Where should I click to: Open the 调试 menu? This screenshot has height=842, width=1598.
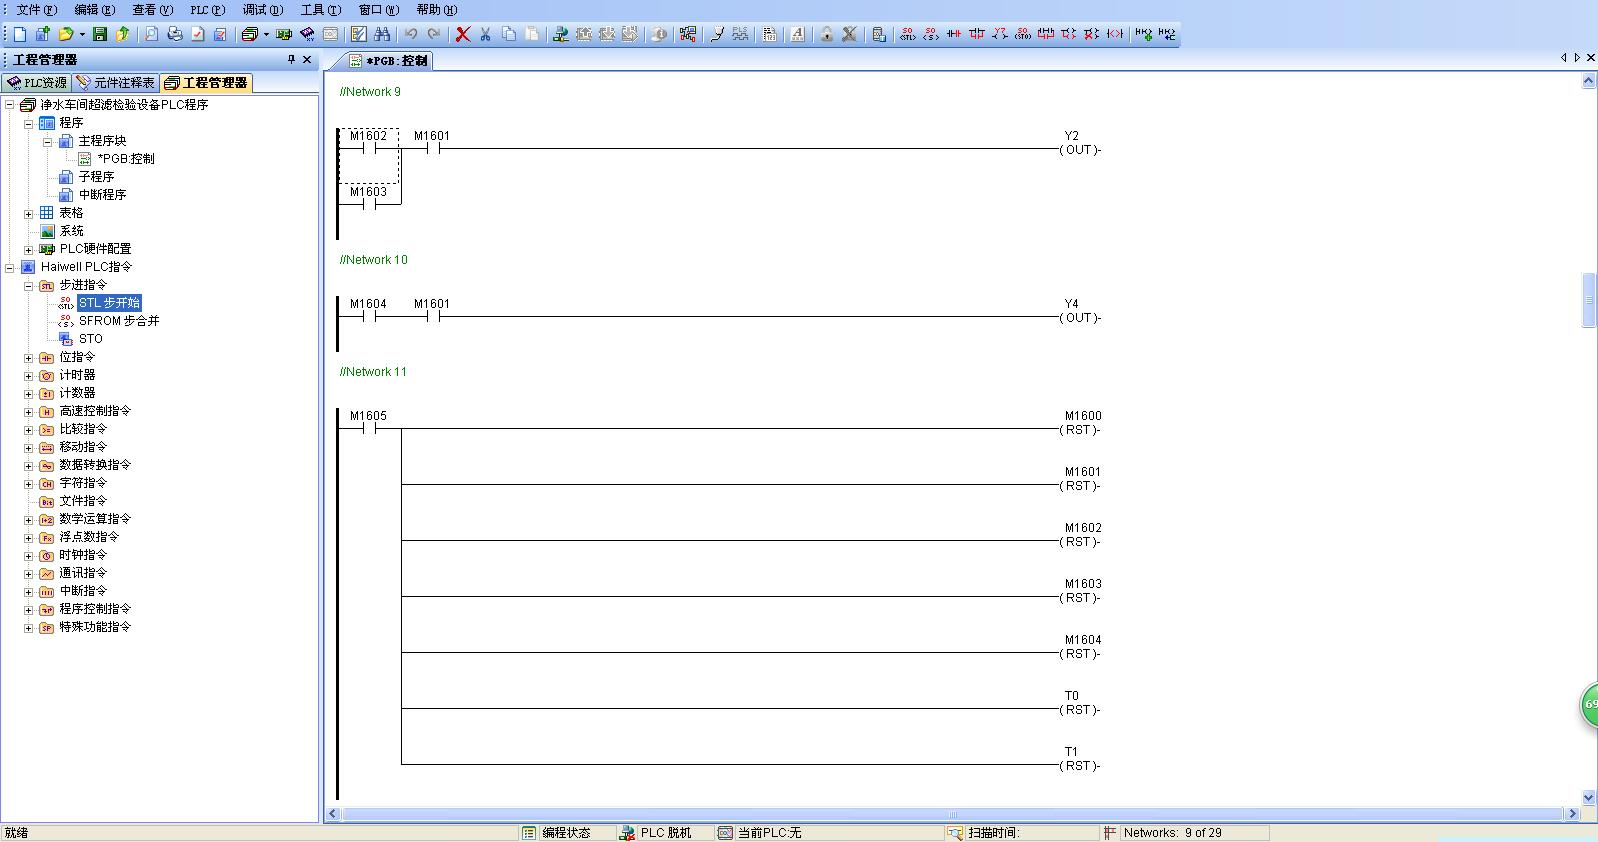[262, 10]
